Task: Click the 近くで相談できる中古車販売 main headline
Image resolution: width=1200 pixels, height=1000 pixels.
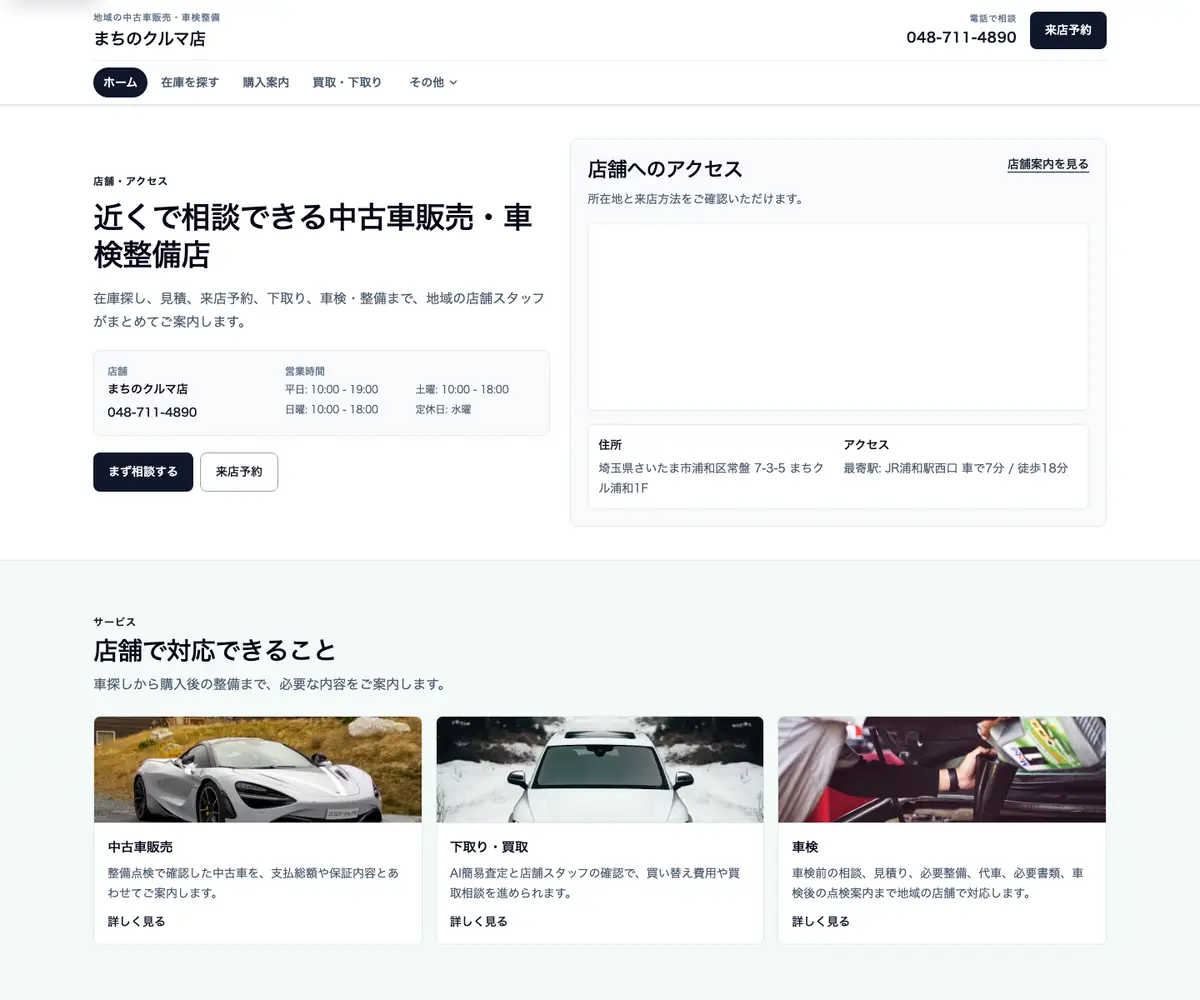Action: [x=312, y=235]
